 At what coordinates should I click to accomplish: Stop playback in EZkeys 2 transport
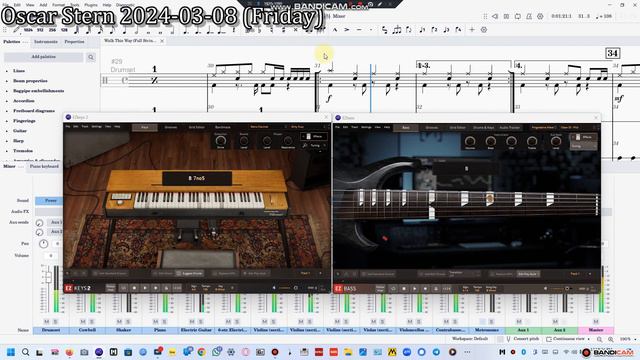[x=134, y=288]
